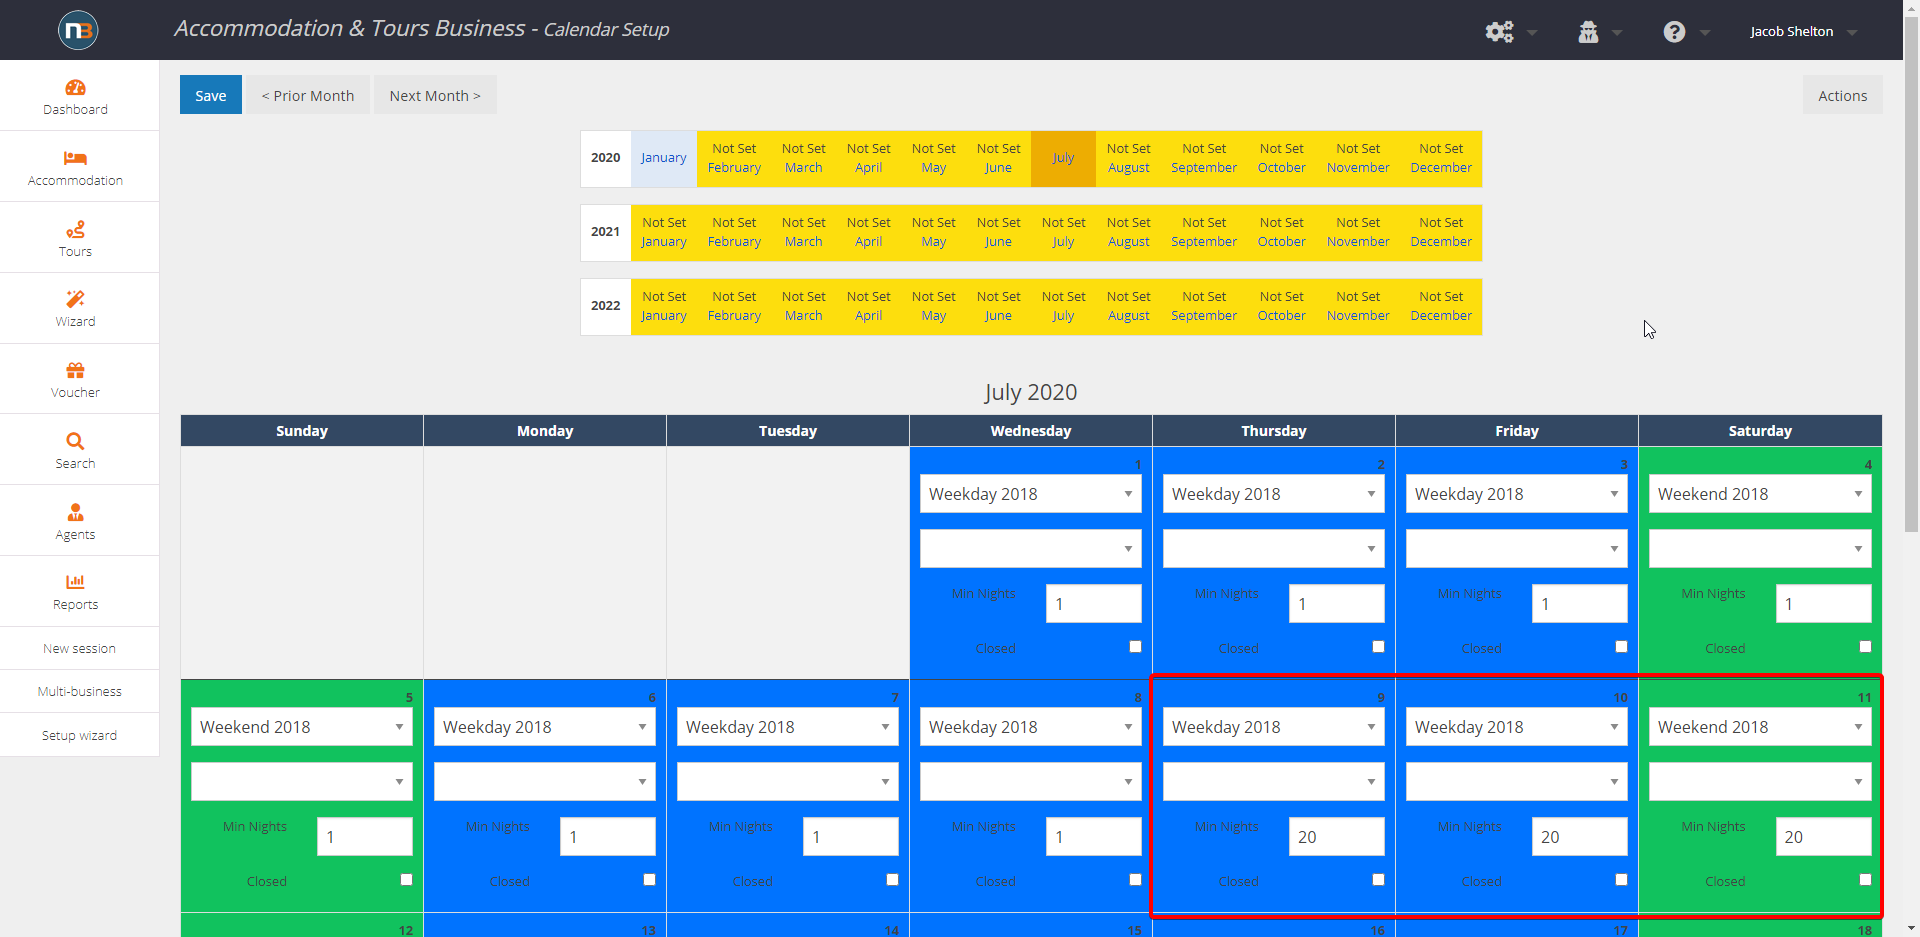This screenshot has height=937, width=1920.
Task: Select Not Set February 2020 month
Action: [734, 158]
